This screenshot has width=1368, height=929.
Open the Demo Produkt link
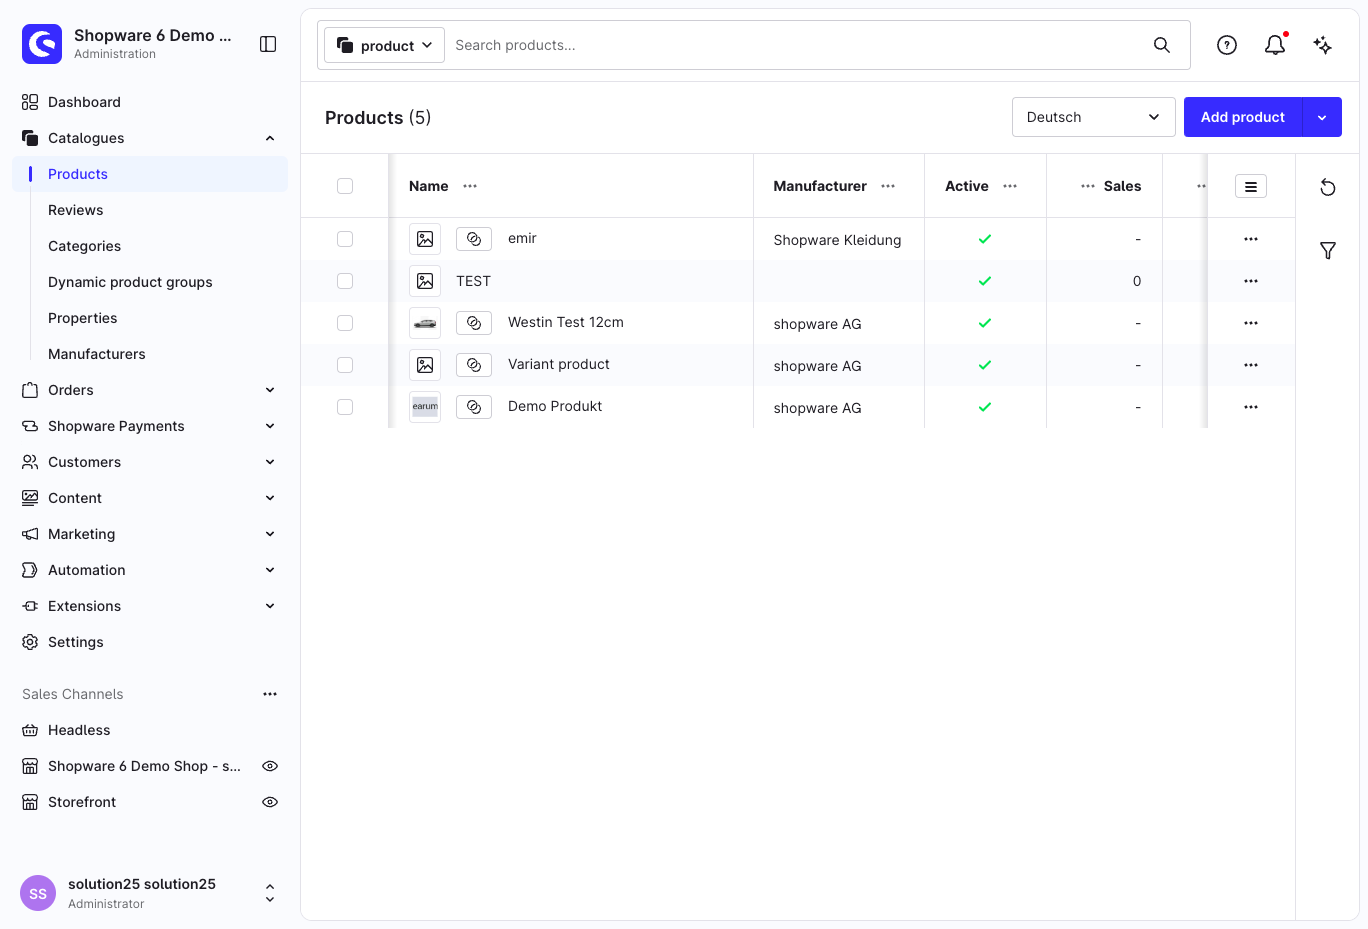click(555, 406)
